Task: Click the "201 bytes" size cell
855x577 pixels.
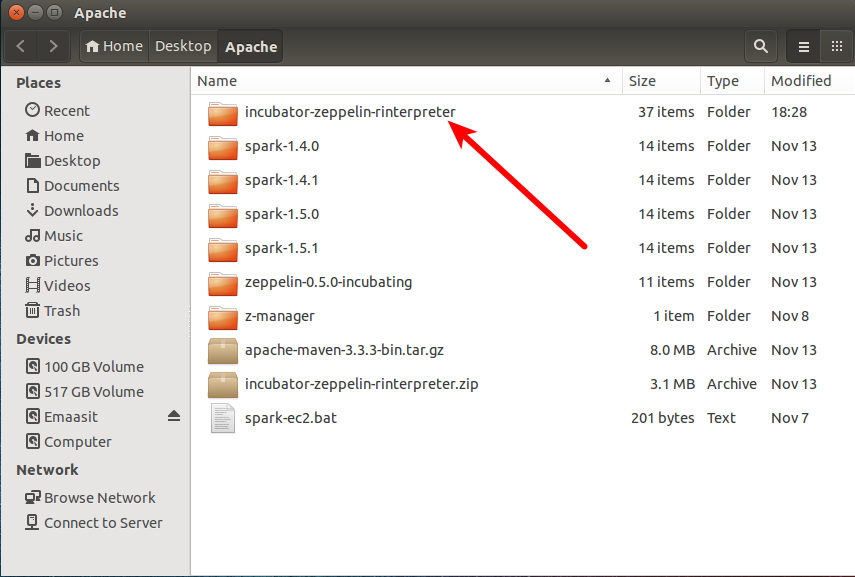Action: click(x=663, y=418)
